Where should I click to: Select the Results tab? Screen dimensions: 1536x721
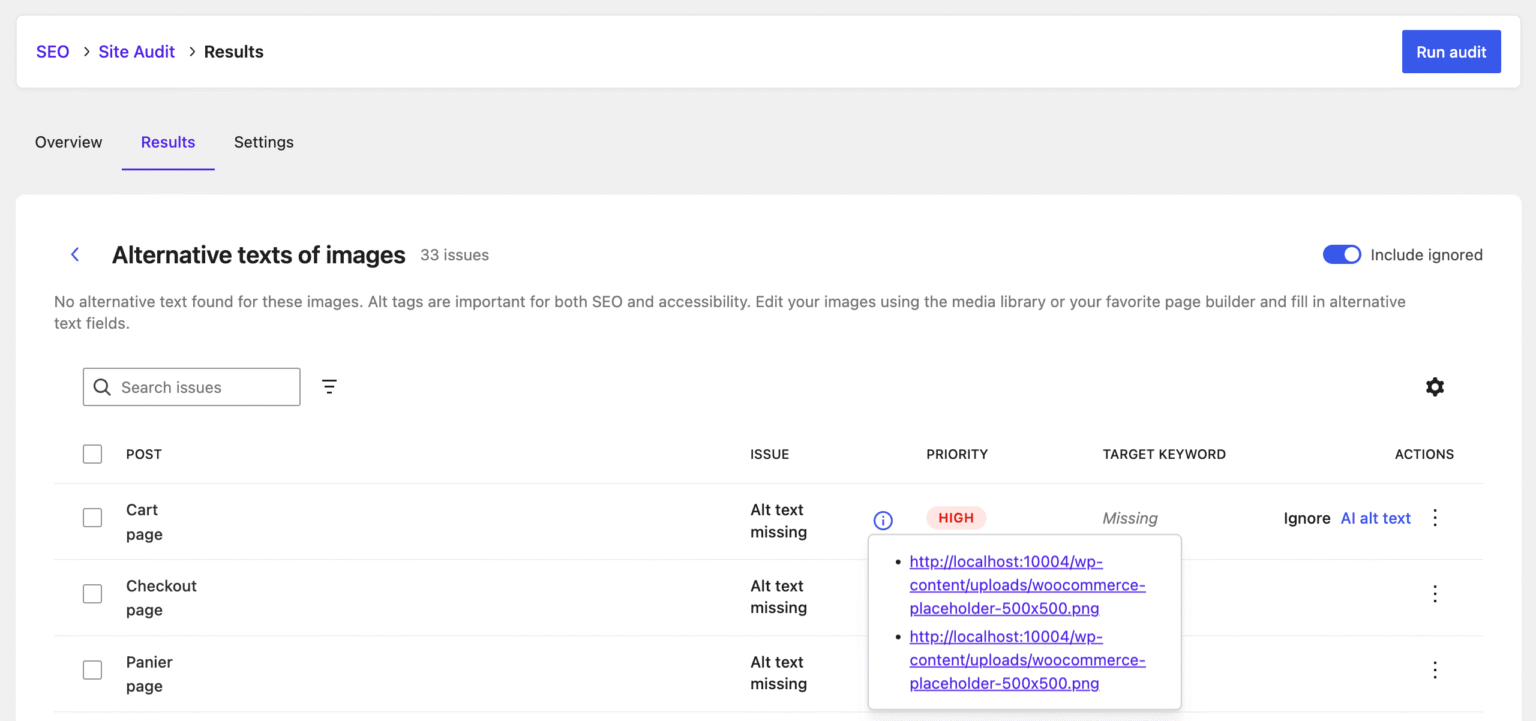pyautogui.click(x=168, y=142)
